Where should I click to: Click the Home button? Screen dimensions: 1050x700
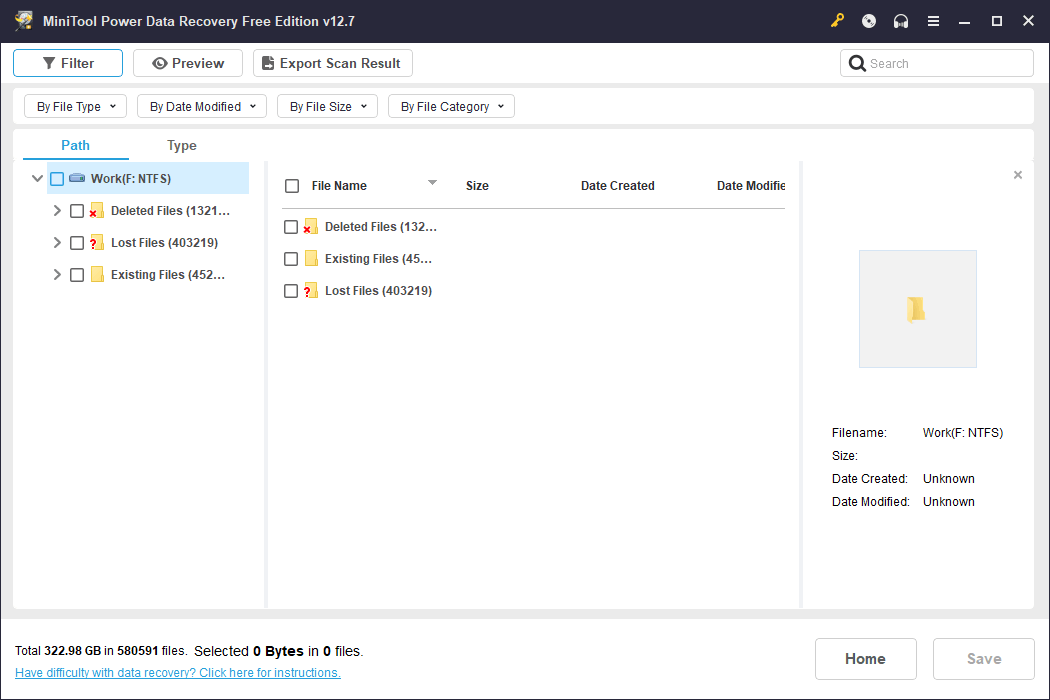tap(866, 659)
